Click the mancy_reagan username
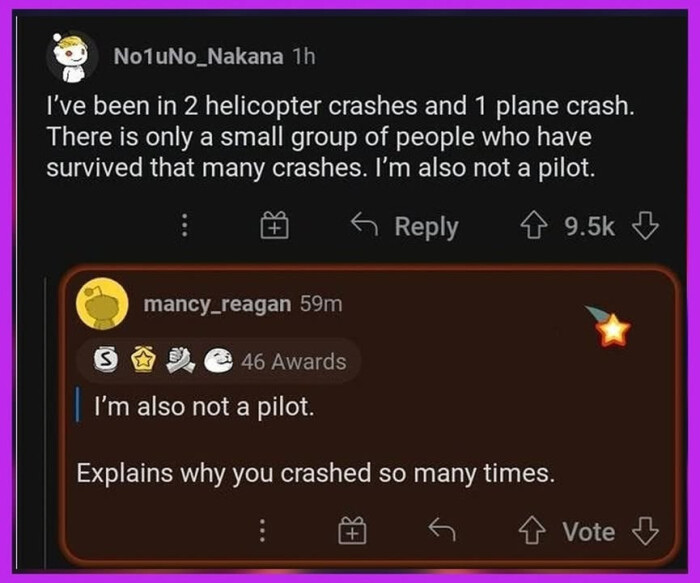The height and width of the screenshot is (583, 700). (x=217, y=304)
